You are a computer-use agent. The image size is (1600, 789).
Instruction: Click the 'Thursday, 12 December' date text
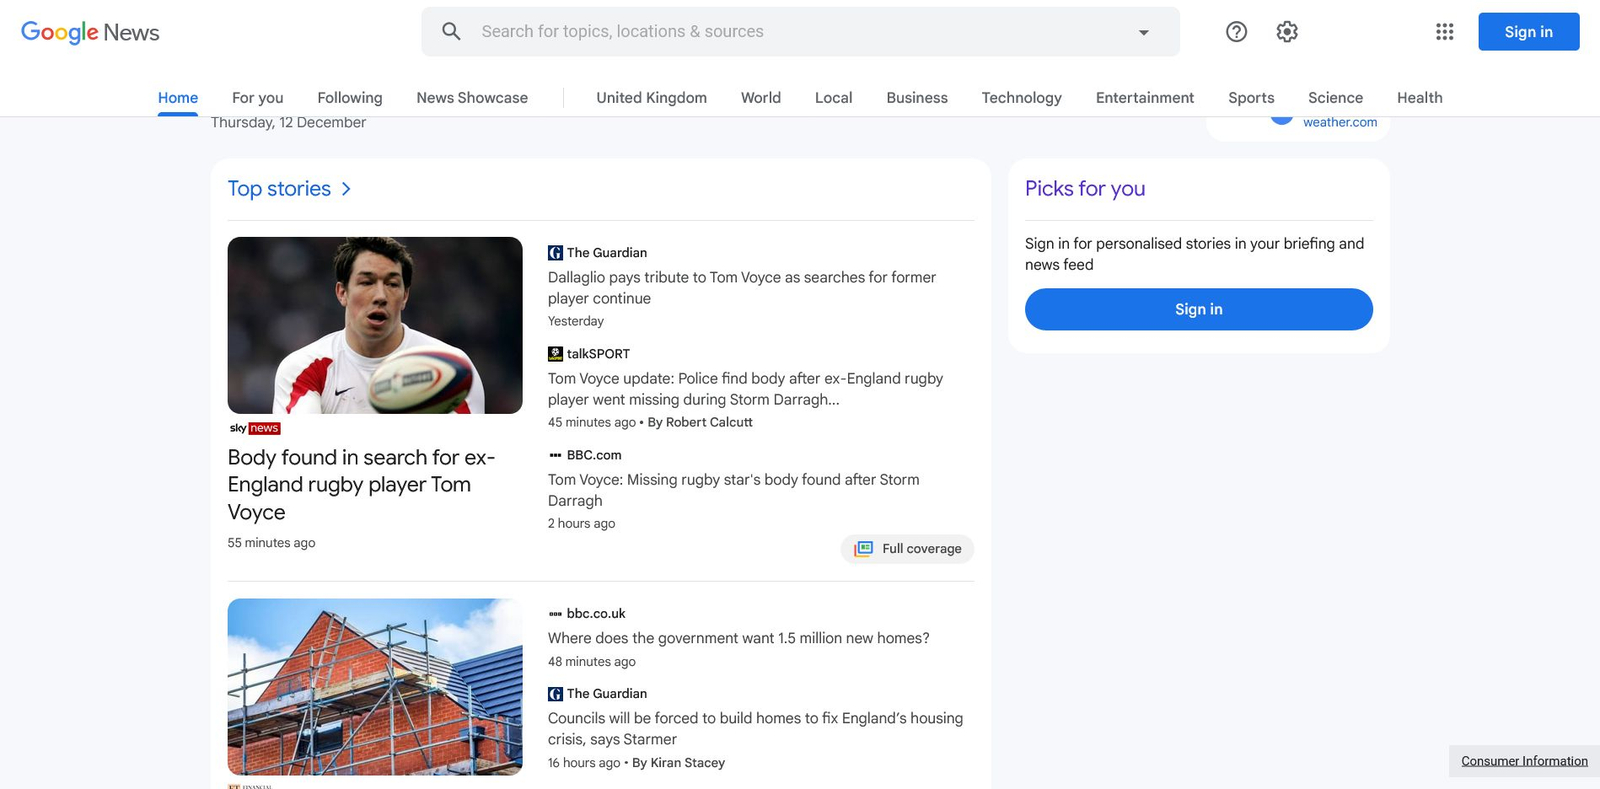[x=288, y=123]
